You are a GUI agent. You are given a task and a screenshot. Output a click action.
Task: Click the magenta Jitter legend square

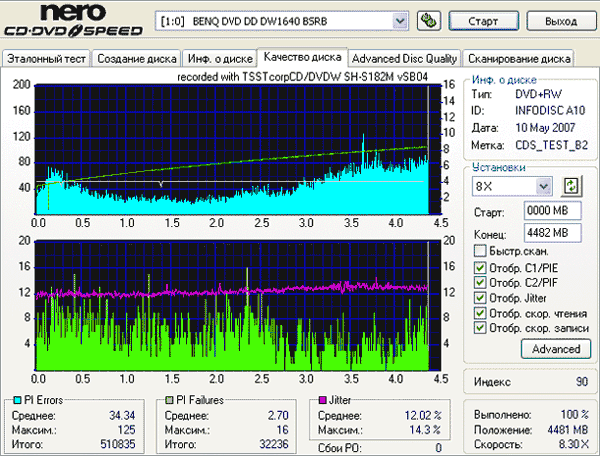pos(323,400)
